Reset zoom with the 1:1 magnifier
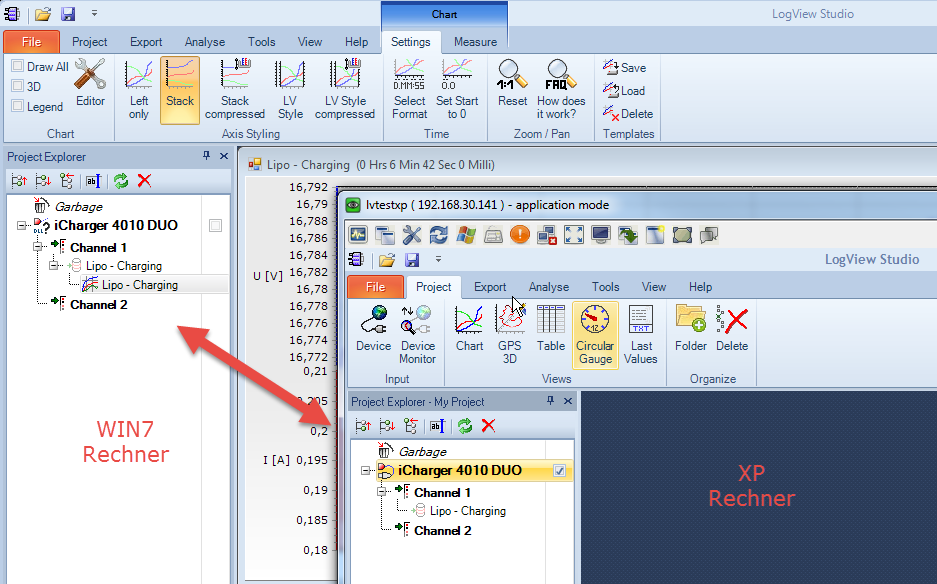 point(513,83)
